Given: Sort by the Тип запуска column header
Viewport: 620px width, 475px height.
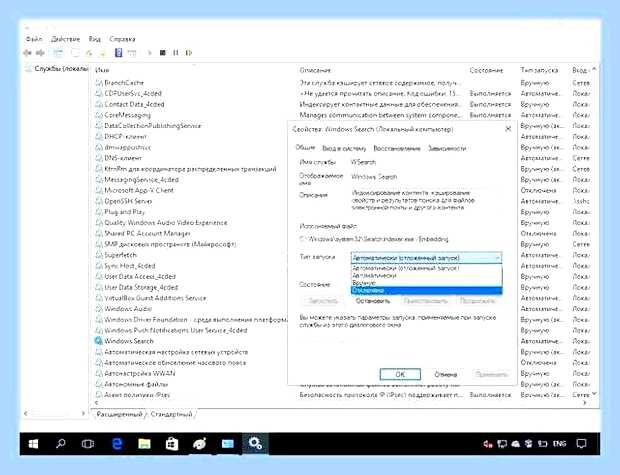Looking at the screenshot, I should point(539,70).
